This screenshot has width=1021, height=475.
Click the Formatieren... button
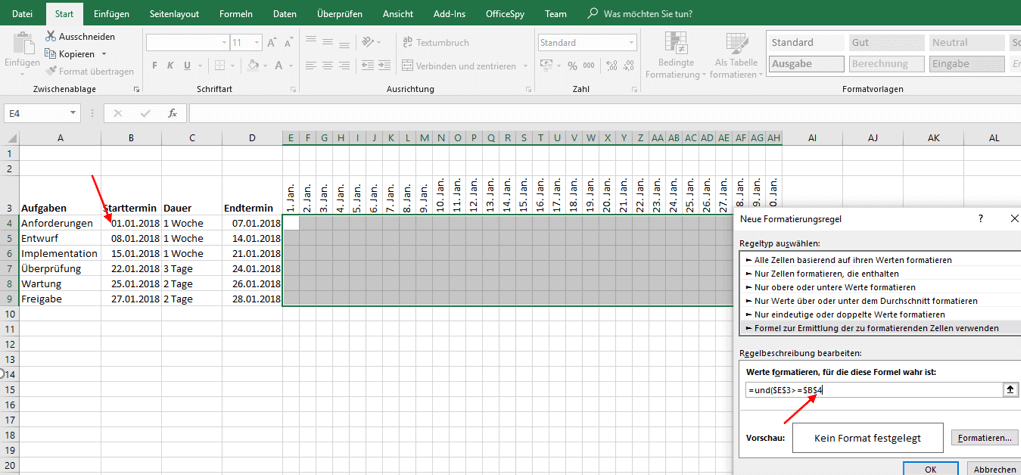pos(983,438)
